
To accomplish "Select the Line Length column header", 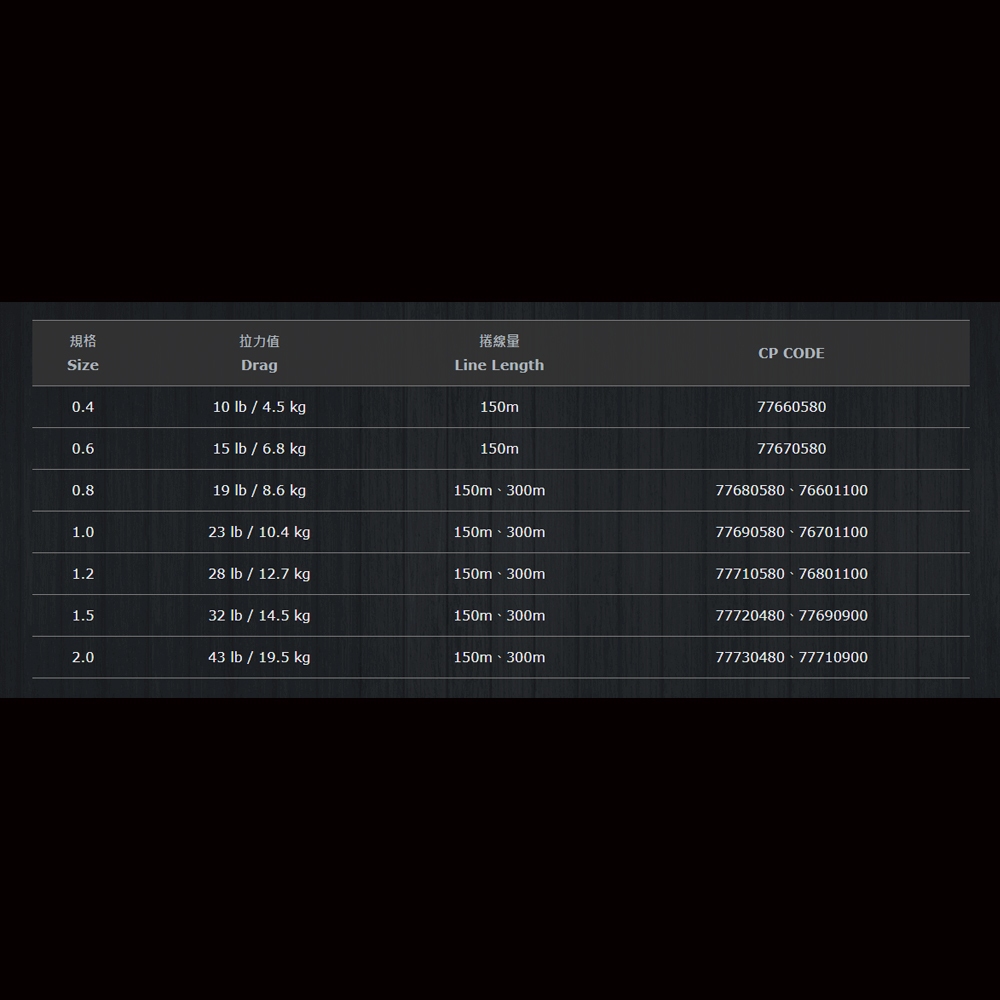I will coord(499,354).
